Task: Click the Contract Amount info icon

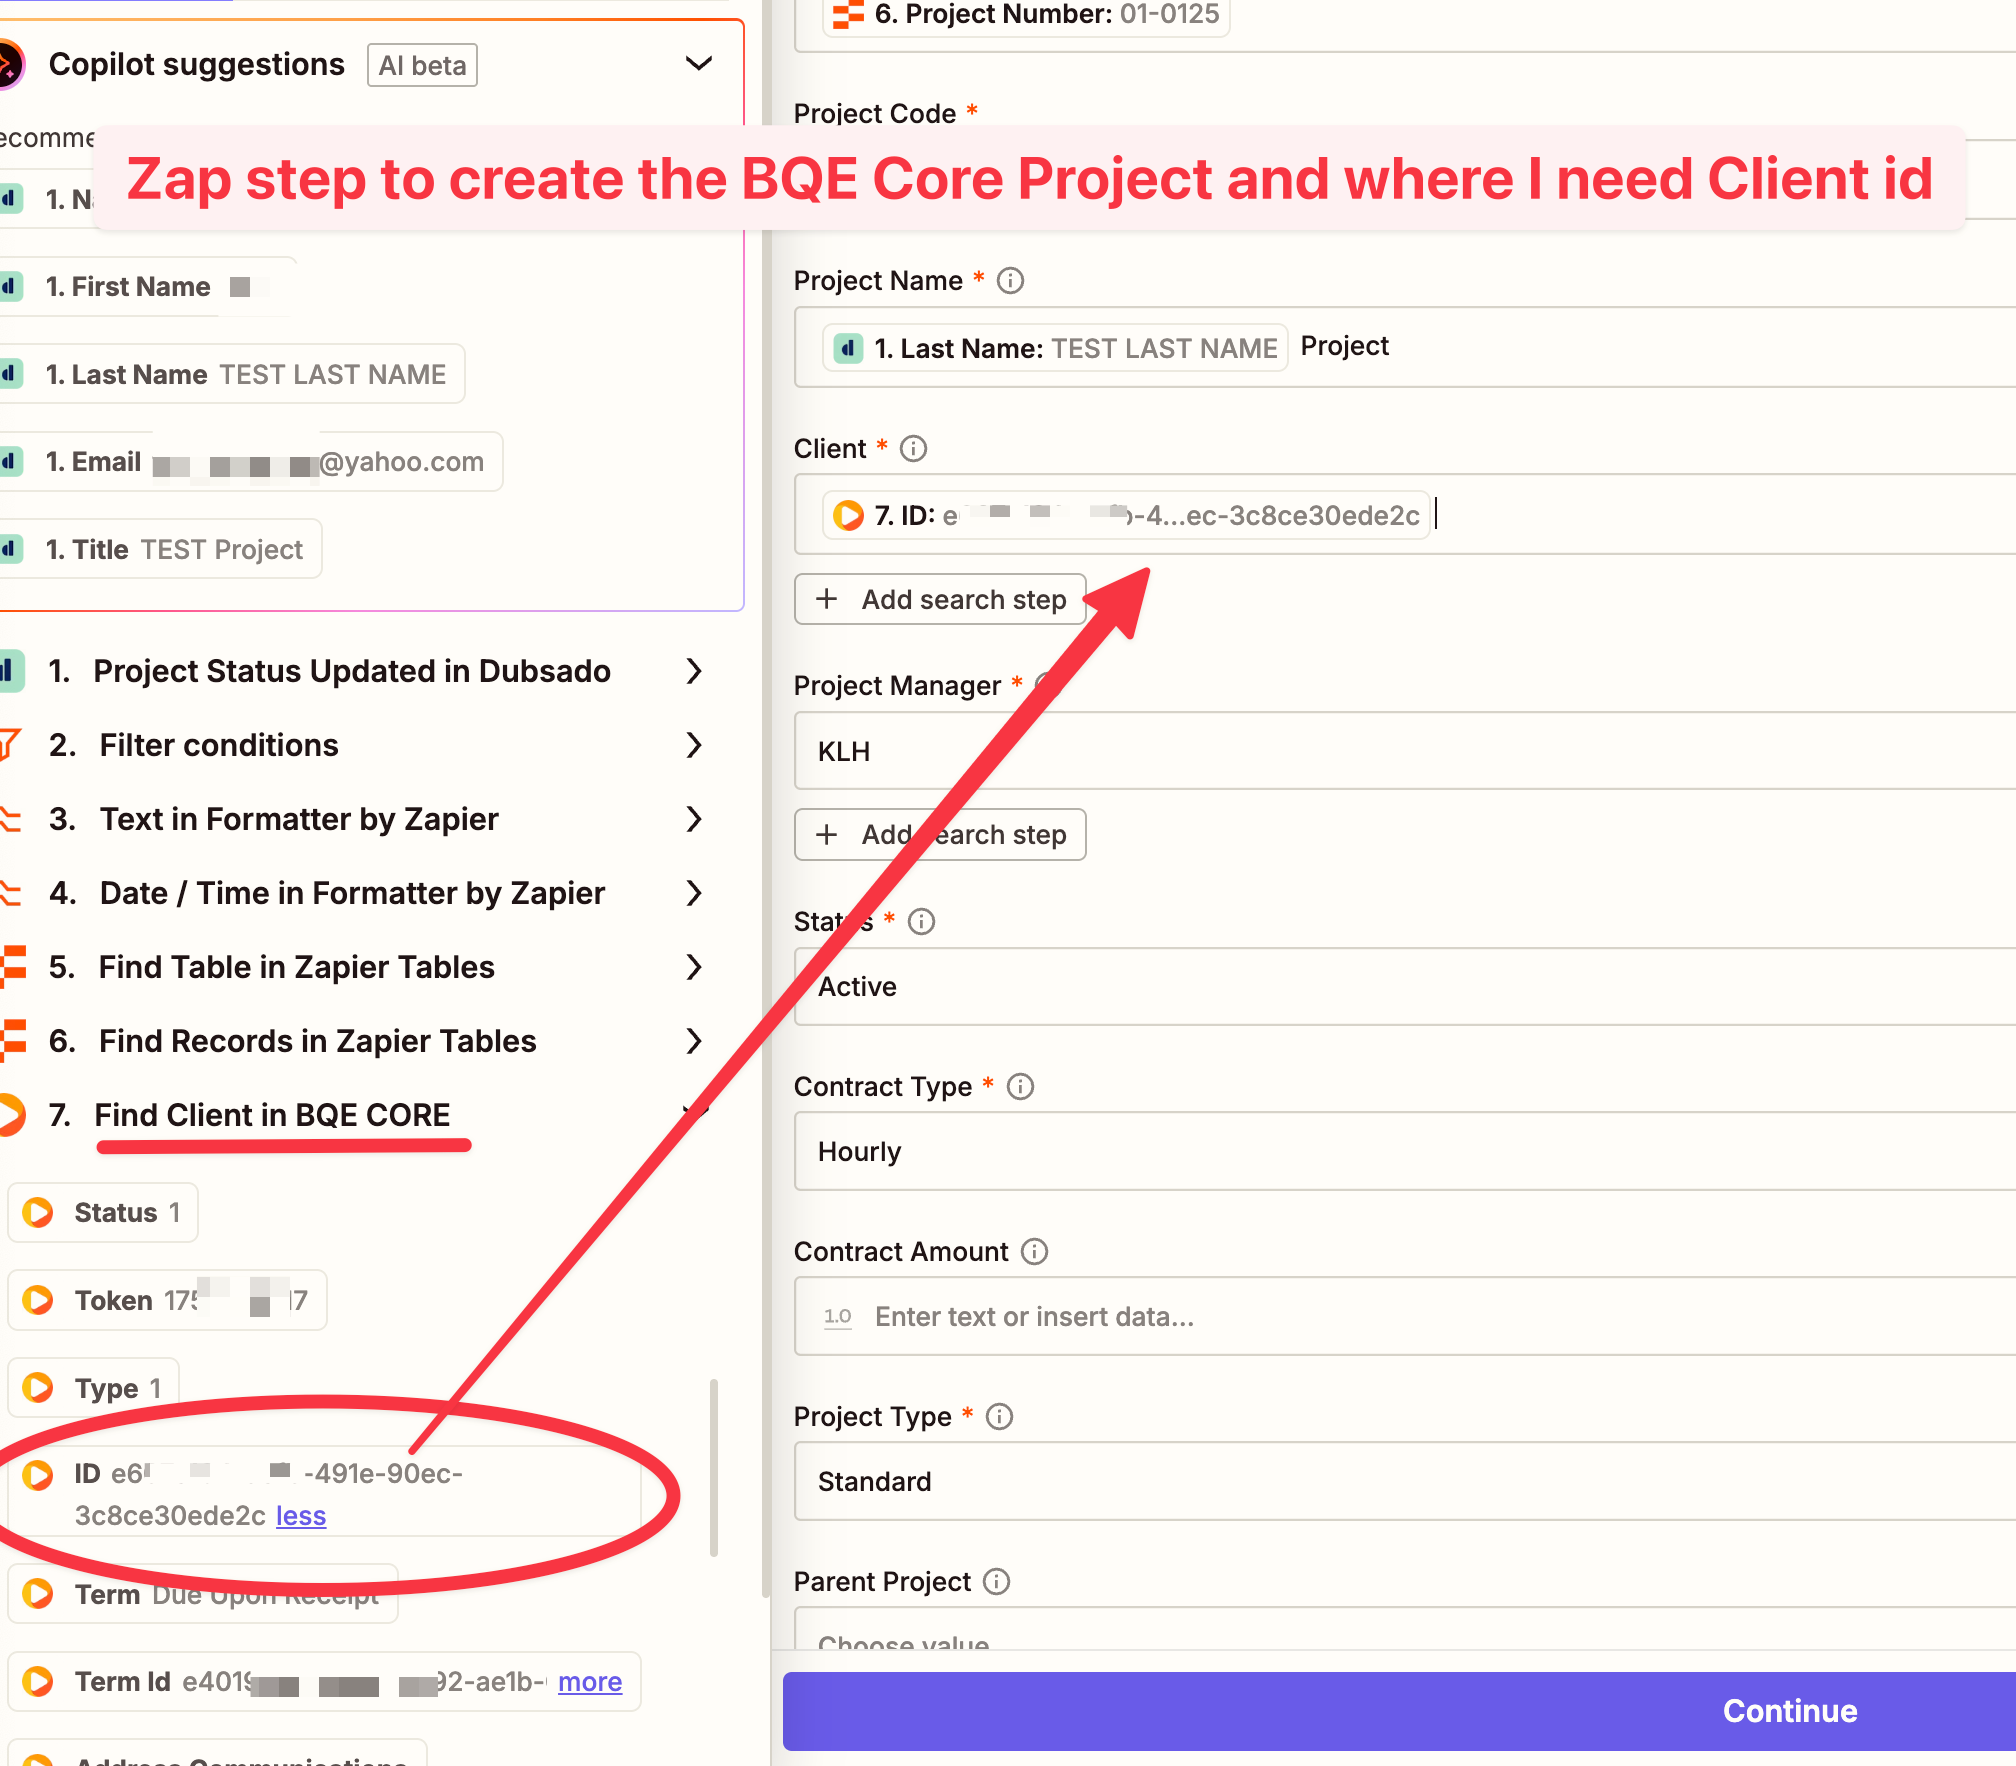Action: click(x=1034, y=1251)
